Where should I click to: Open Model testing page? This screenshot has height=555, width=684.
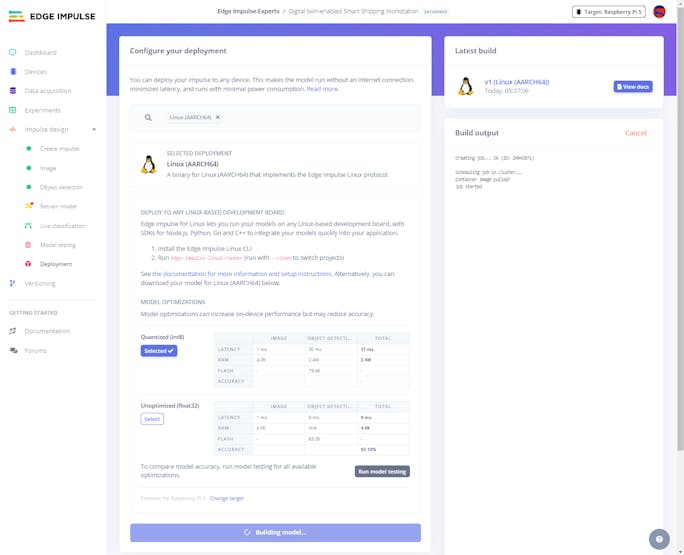[x=58, y=245]
